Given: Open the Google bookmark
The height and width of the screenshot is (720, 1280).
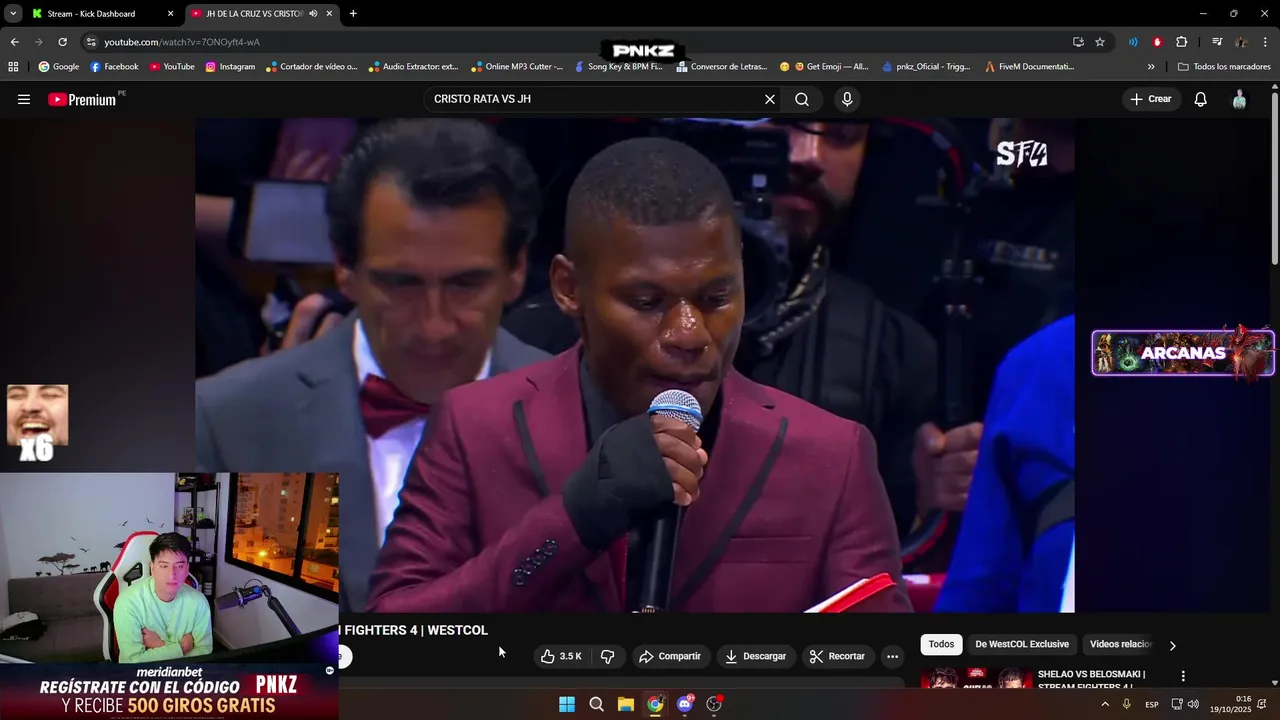Looking at the screenshot, I should [59, 67].
